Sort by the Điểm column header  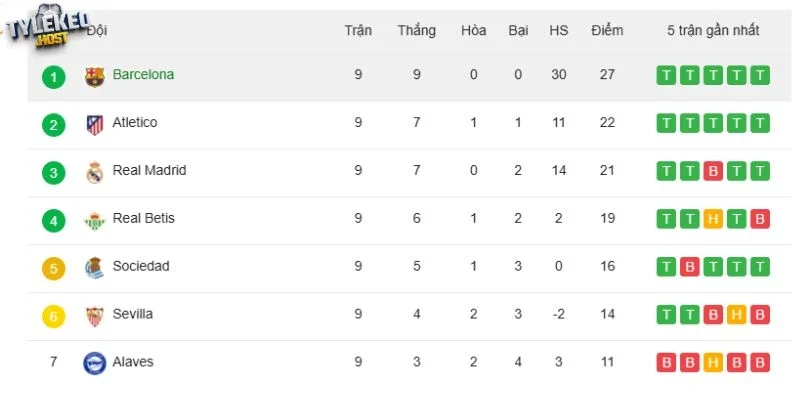(607, 31)
